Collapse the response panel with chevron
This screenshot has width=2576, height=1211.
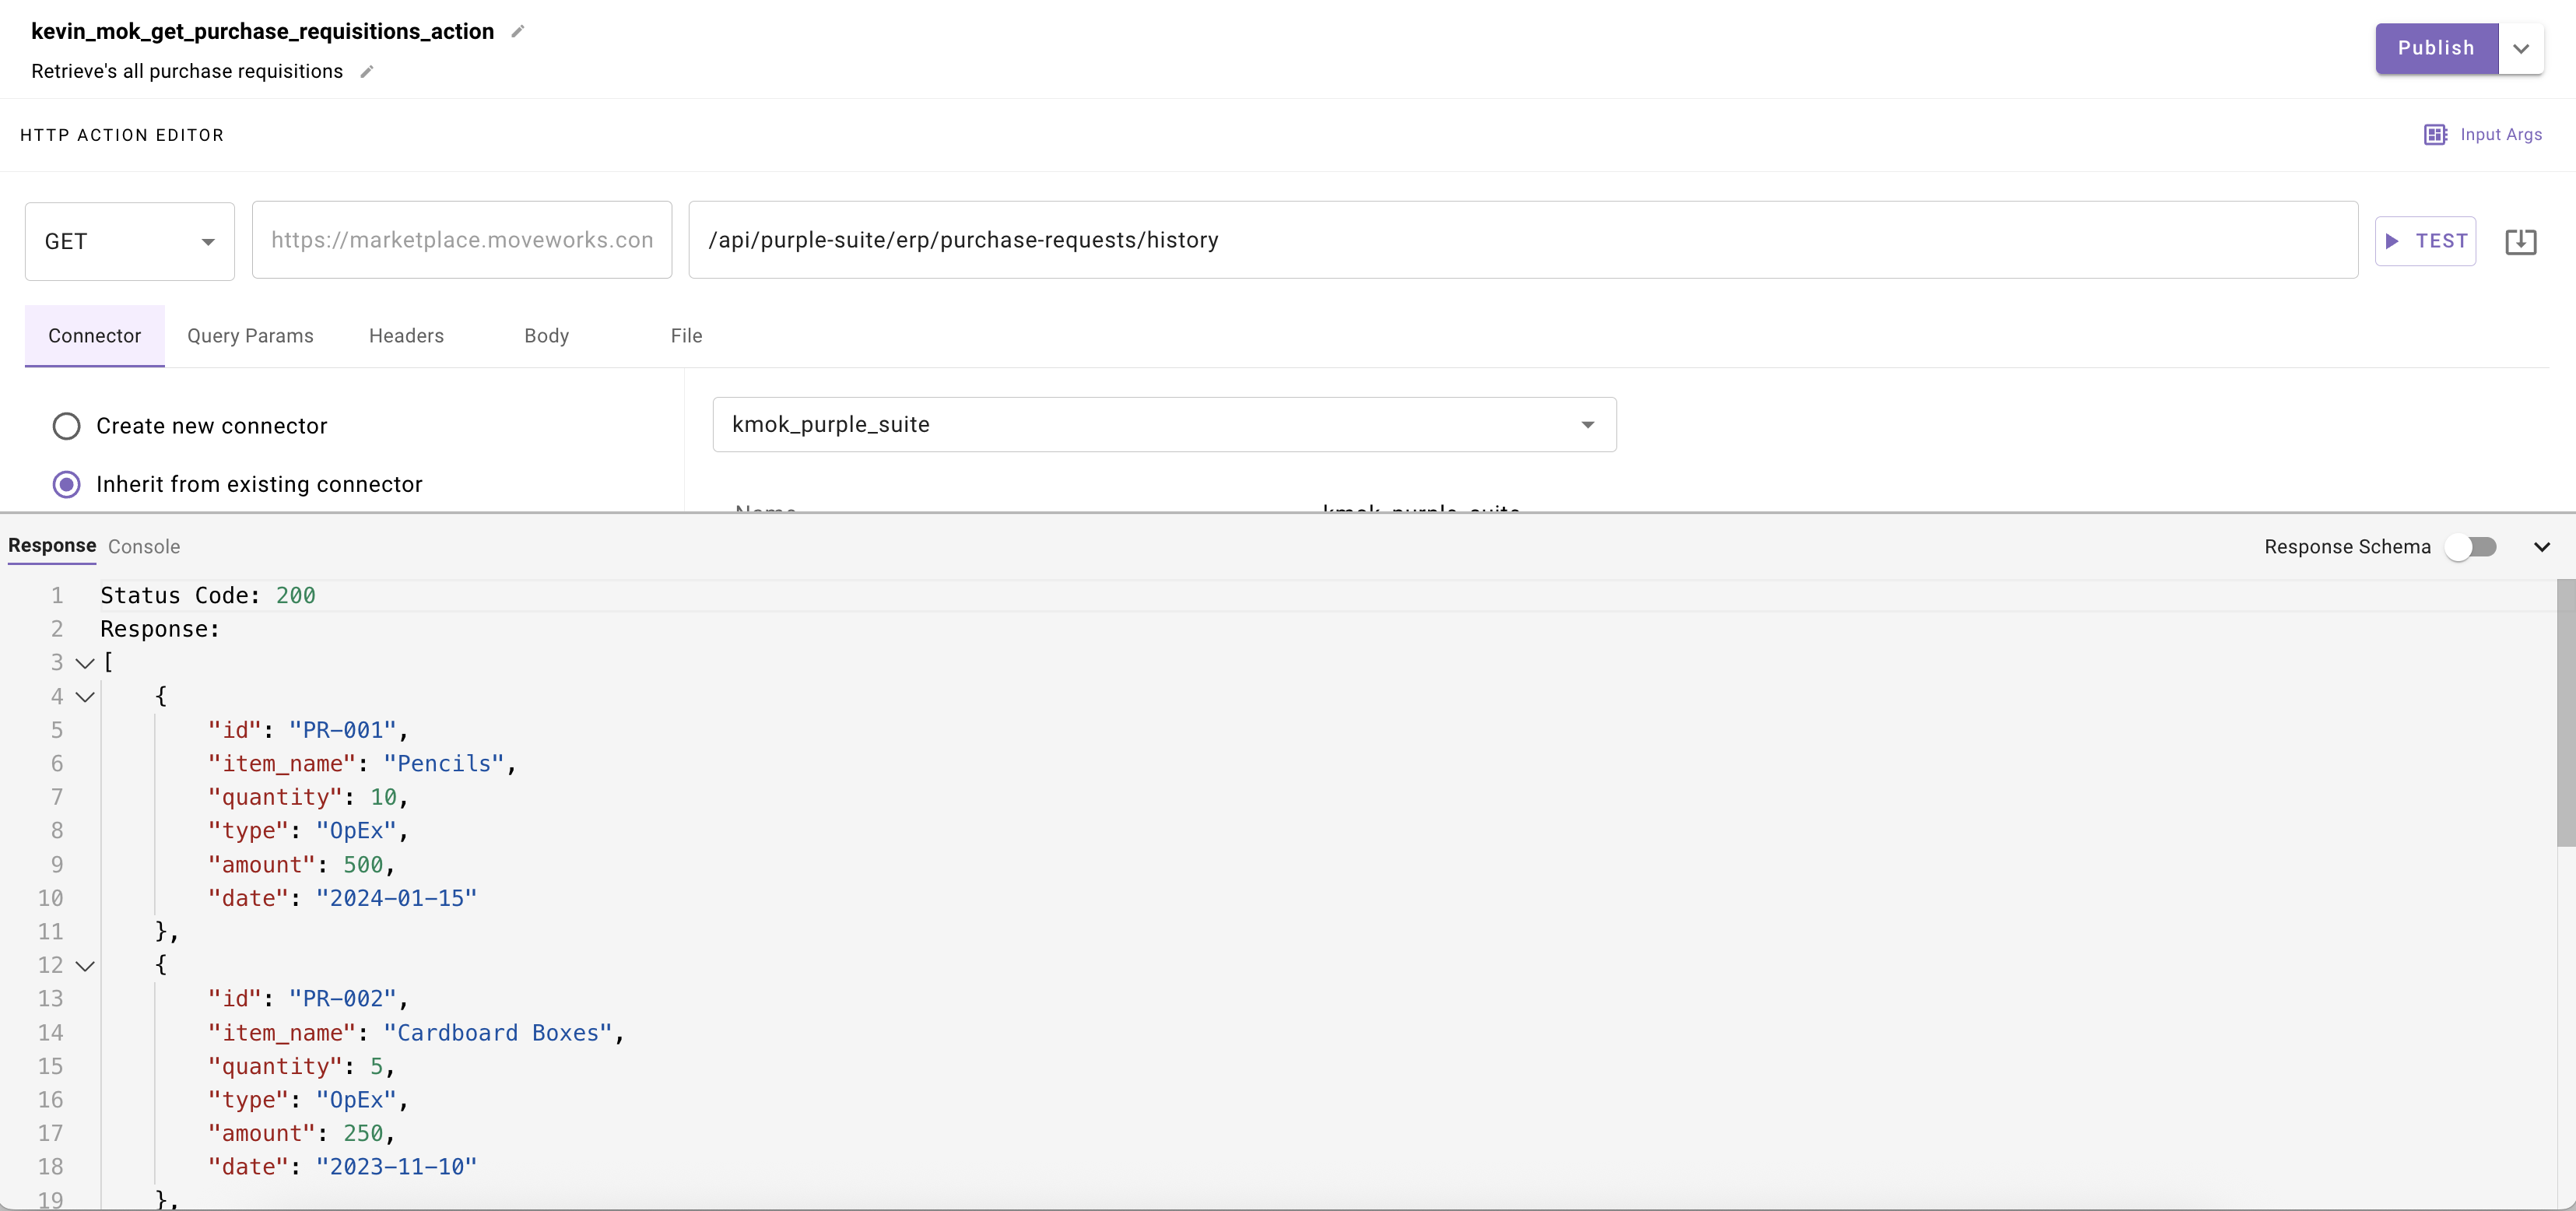[x=2541, y=547]
